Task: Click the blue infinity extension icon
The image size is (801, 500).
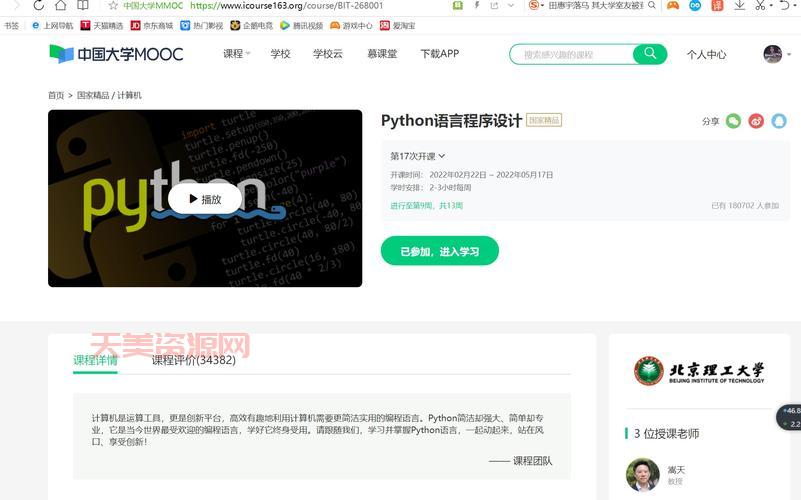Action: click(695, 6)
